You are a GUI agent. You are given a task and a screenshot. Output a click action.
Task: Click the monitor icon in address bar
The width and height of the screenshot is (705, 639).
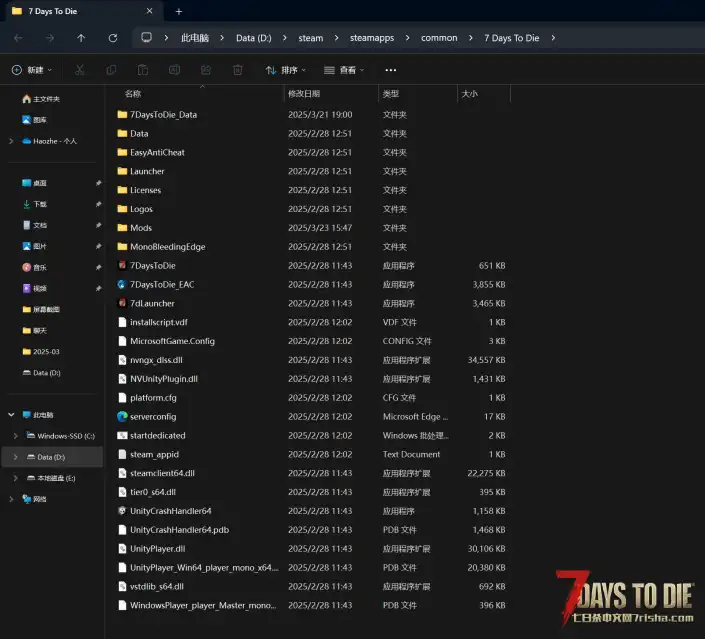(147, 38)
